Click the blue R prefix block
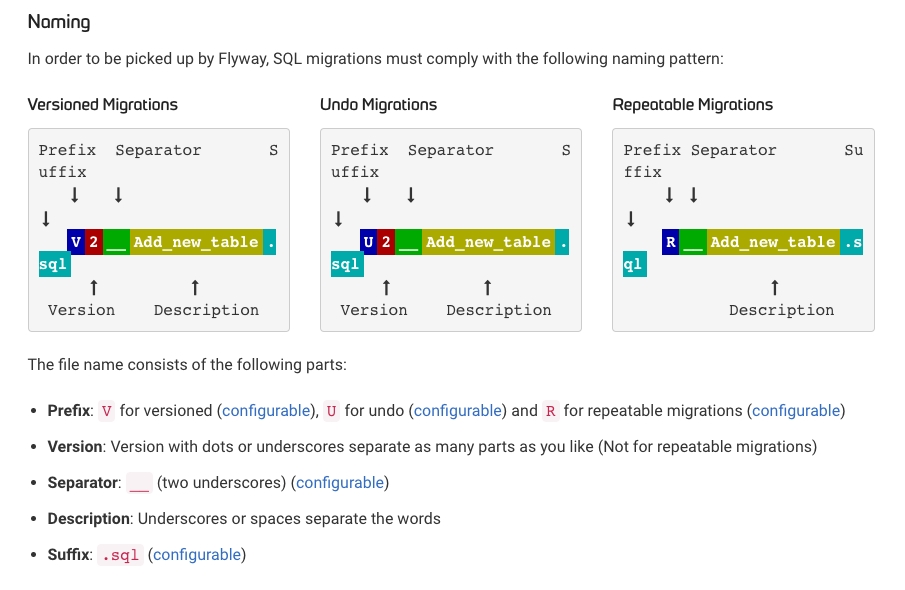 (671, 242)
